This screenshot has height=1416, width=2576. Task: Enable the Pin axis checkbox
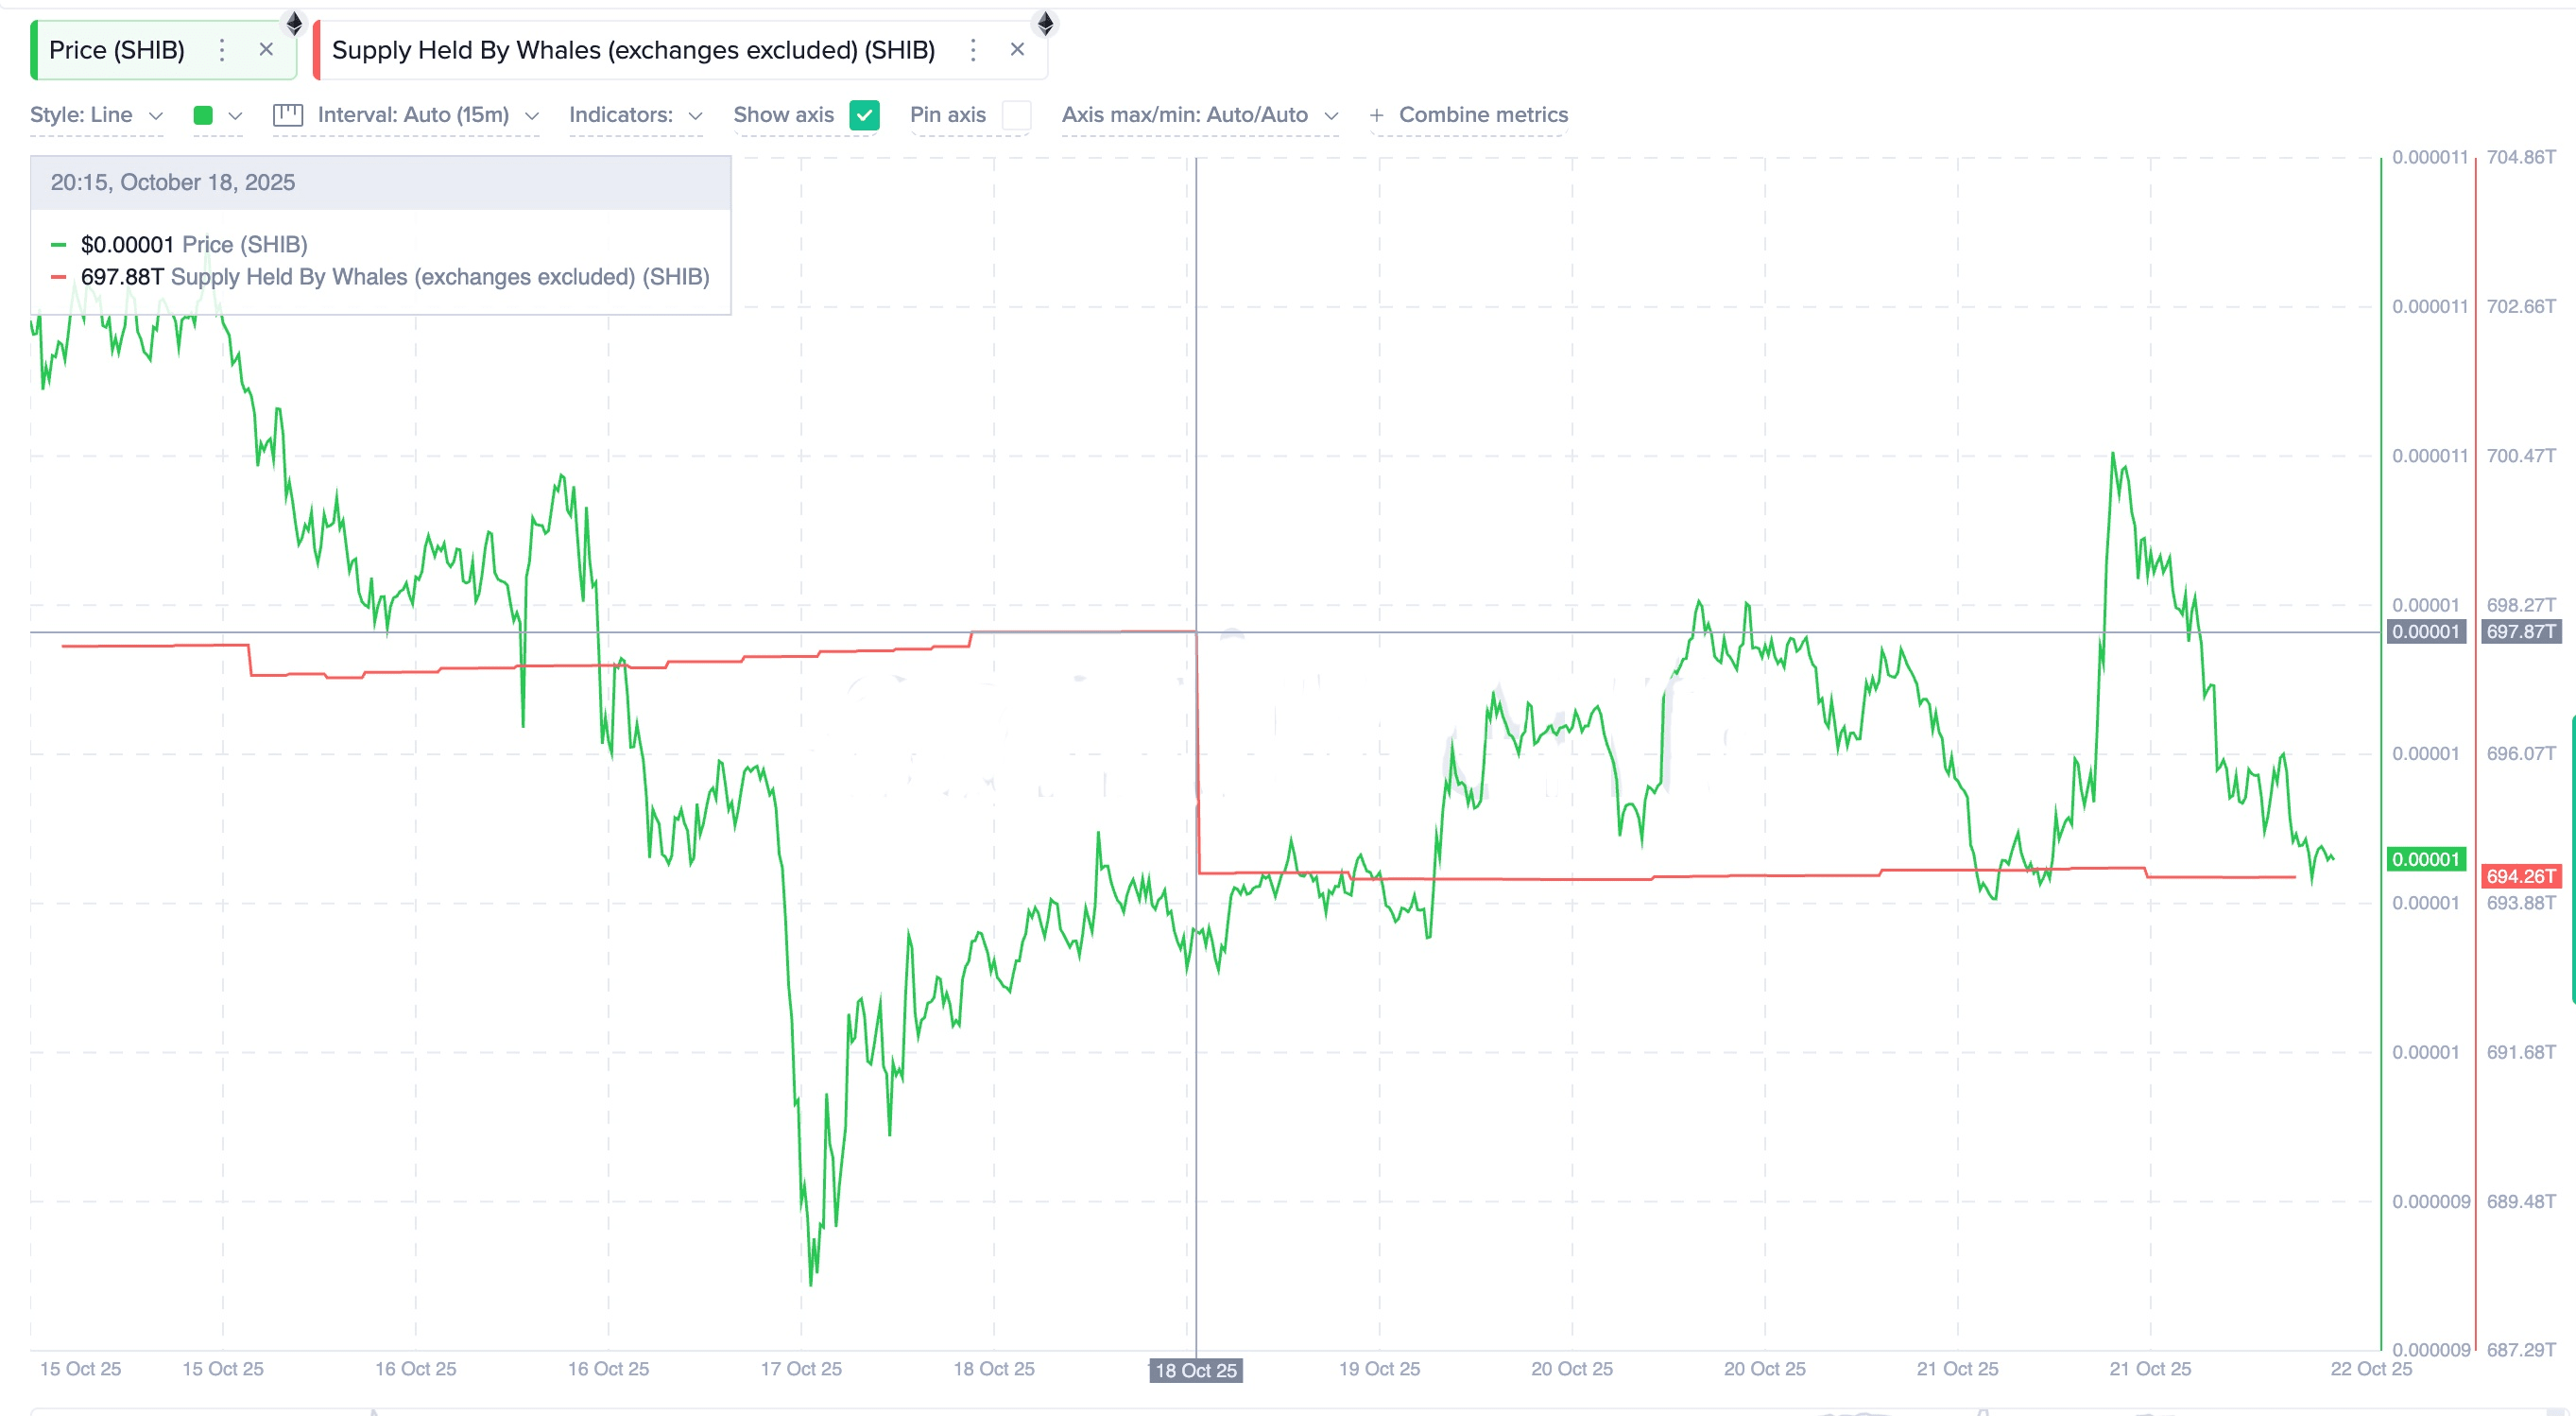pyautogui.click(x=1016, y=115)
